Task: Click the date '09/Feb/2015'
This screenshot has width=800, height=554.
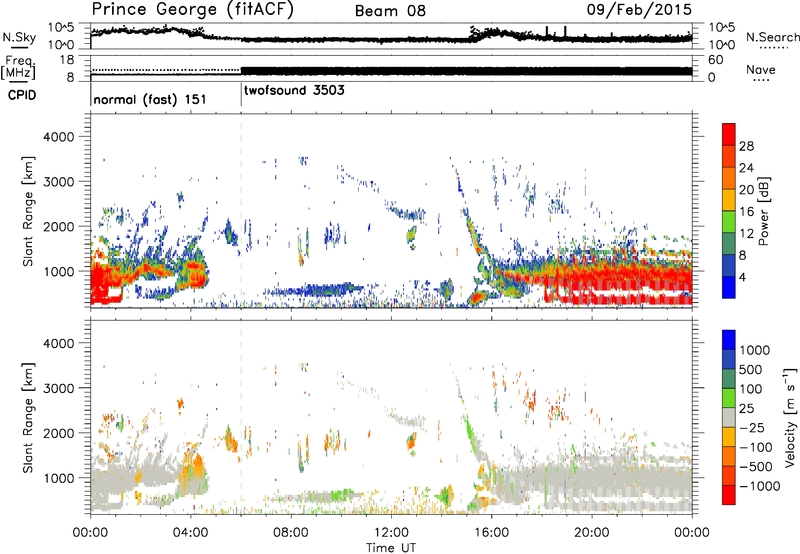Action: tap(639, 9)
